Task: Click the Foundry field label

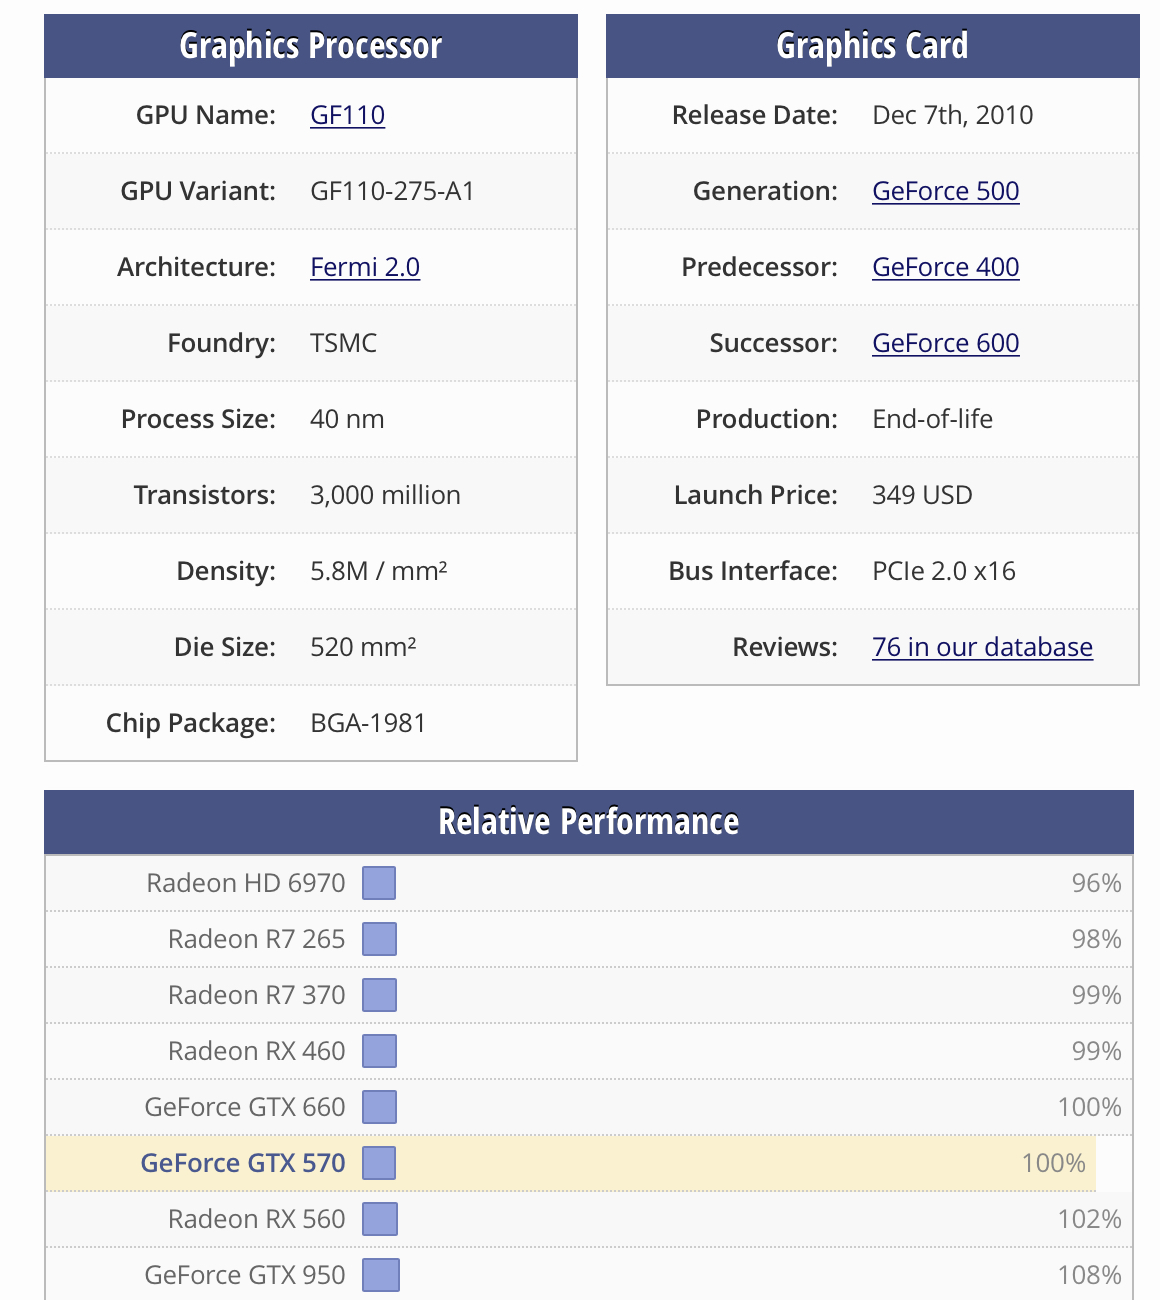Action: 222,343
